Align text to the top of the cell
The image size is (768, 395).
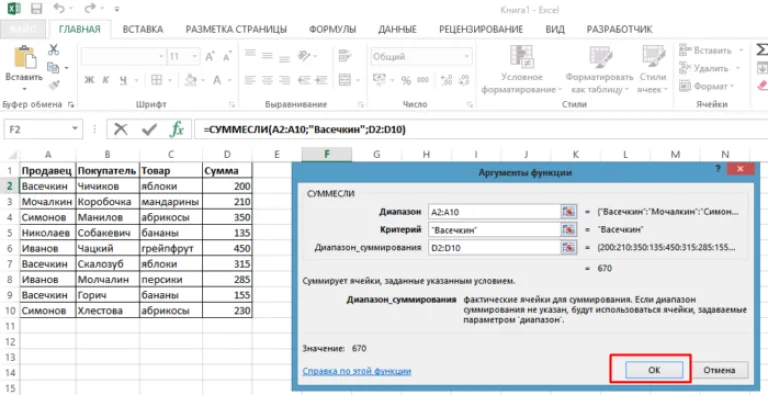click(250, 54)
